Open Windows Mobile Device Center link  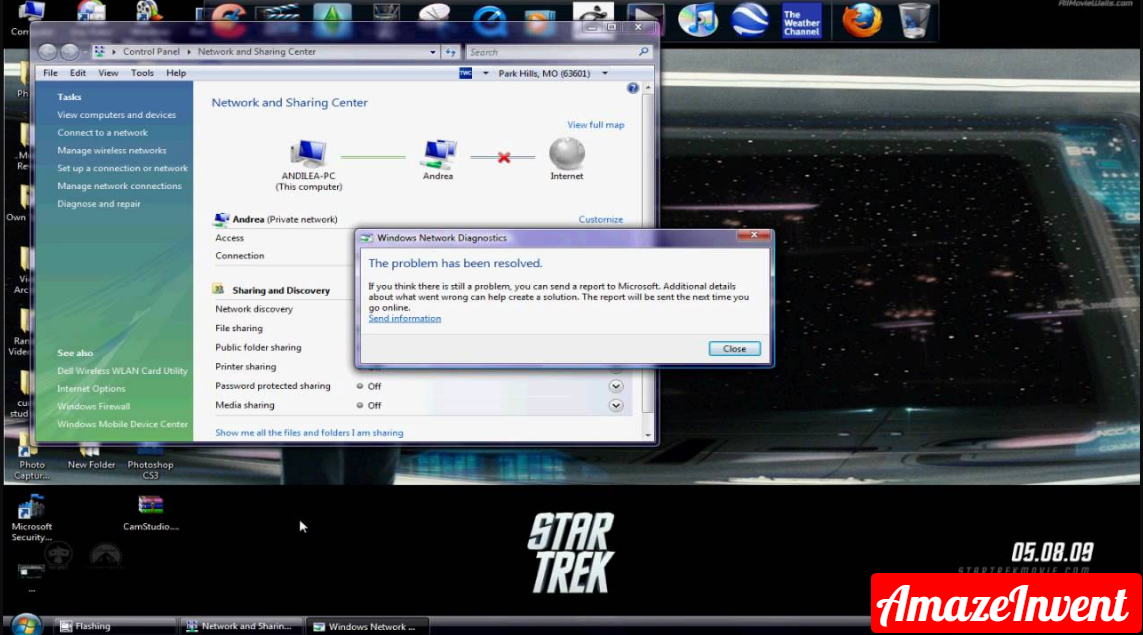[x=122, y=424]
